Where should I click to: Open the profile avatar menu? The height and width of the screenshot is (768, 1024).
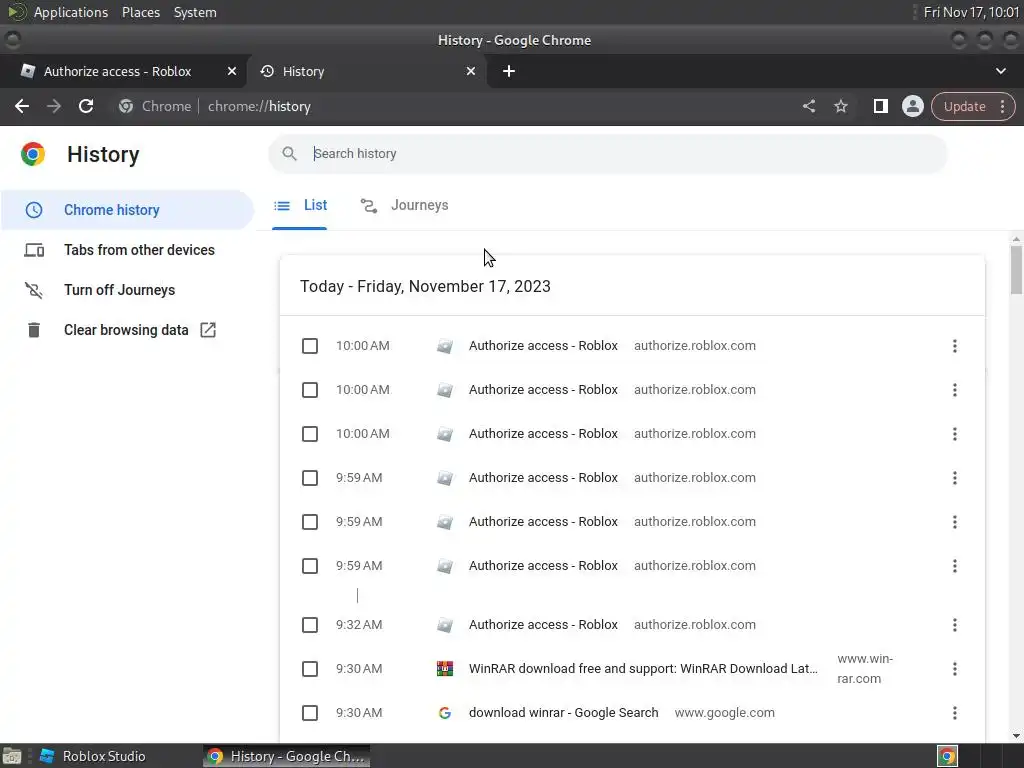912,106
